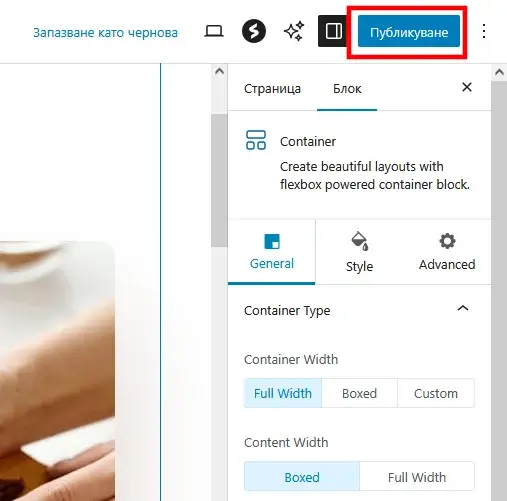
Task: Open the Advanced settings tab
Action: pyautogui.click(x=447, y=252)
